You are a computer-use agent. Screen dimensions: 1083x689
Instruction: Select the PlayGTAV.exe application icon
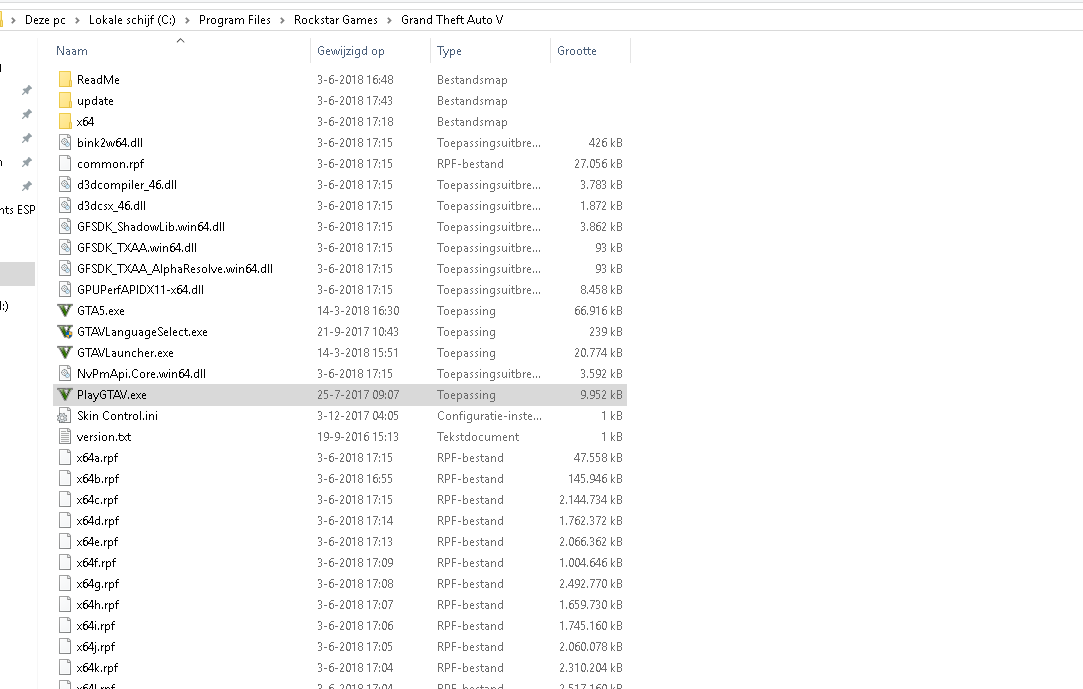click(x=65, y=395)
